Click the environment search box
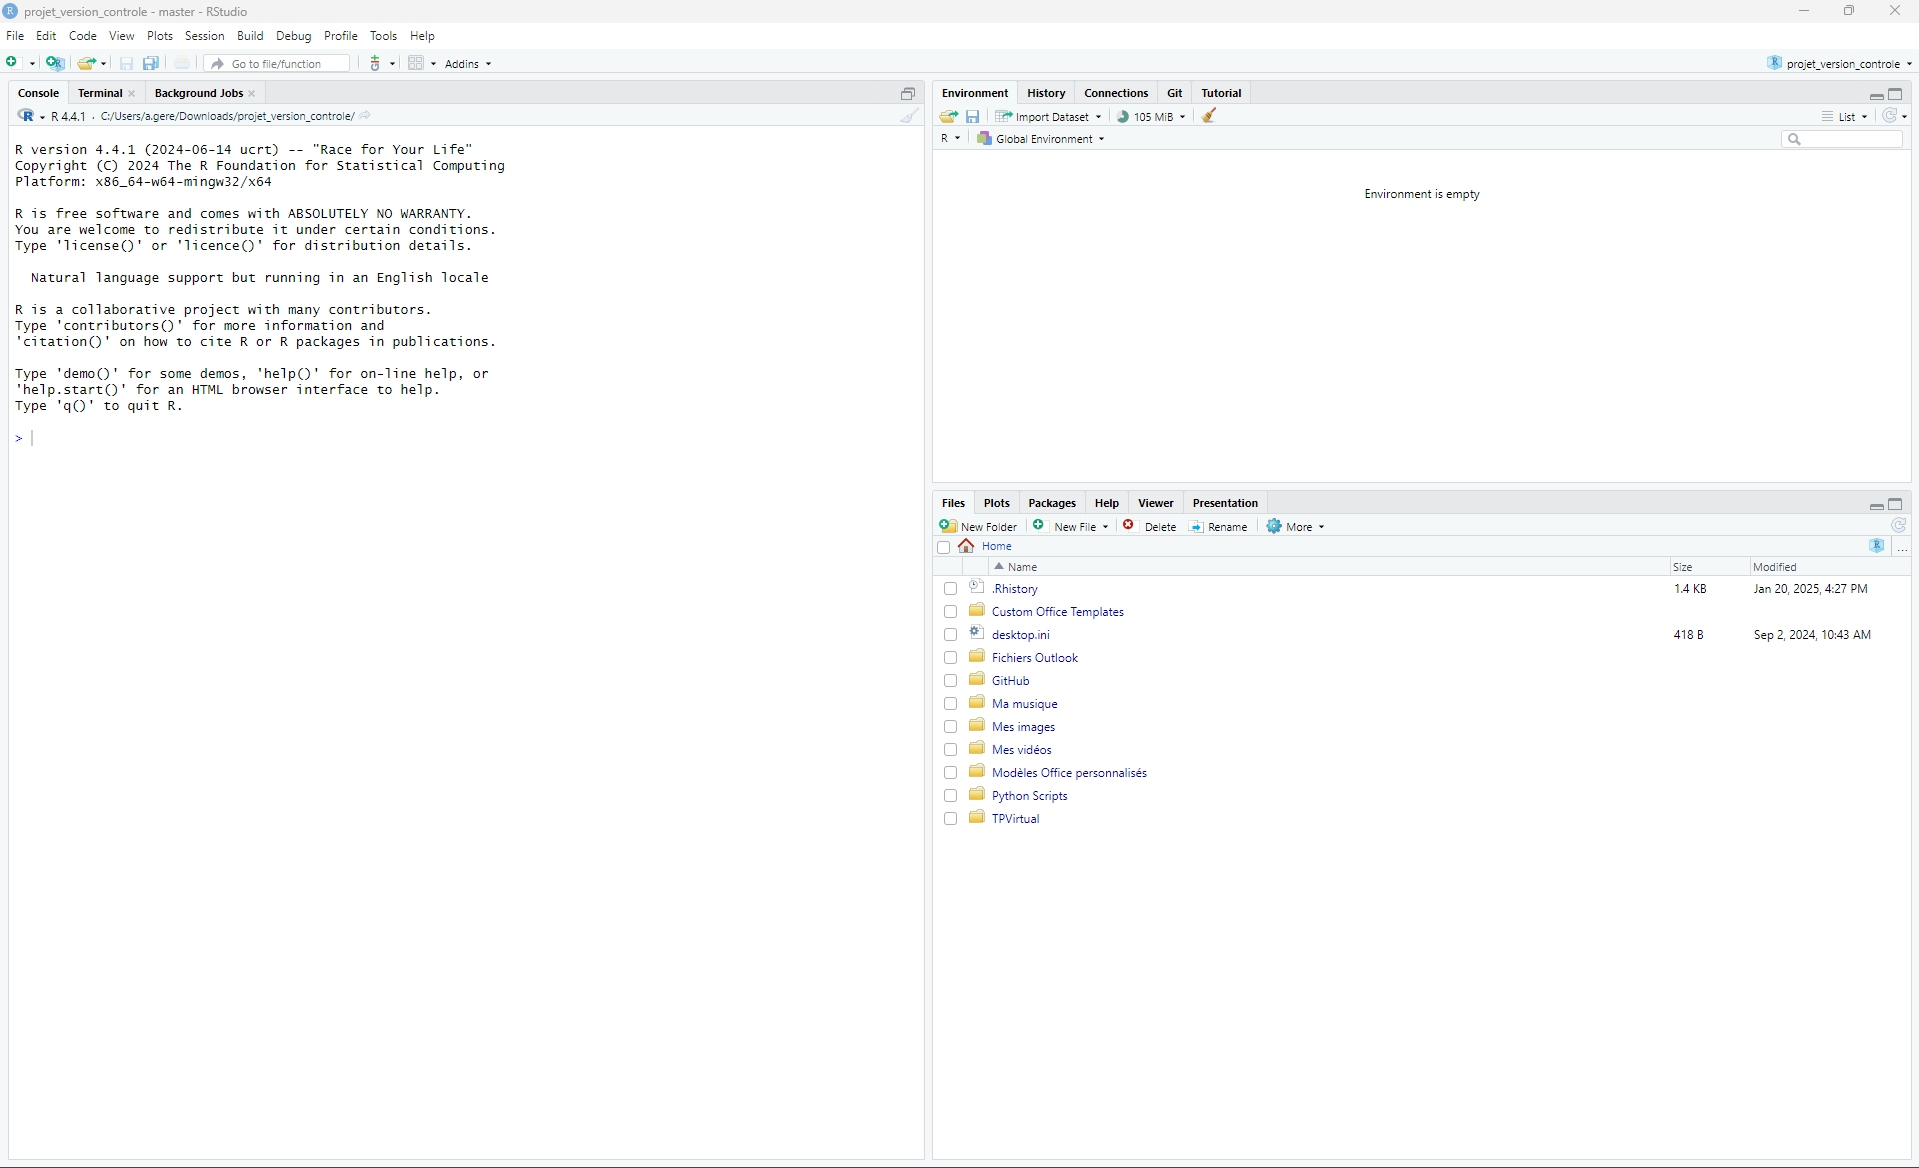This screenshot has height=1168, width=1919. (x=1848, y=139)
